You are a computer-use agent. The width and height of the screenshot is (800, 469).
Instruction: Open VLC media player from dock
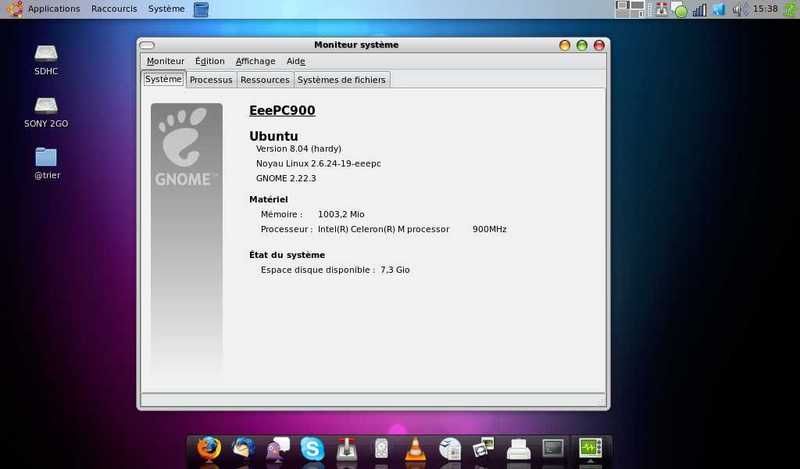coord(415,449)
